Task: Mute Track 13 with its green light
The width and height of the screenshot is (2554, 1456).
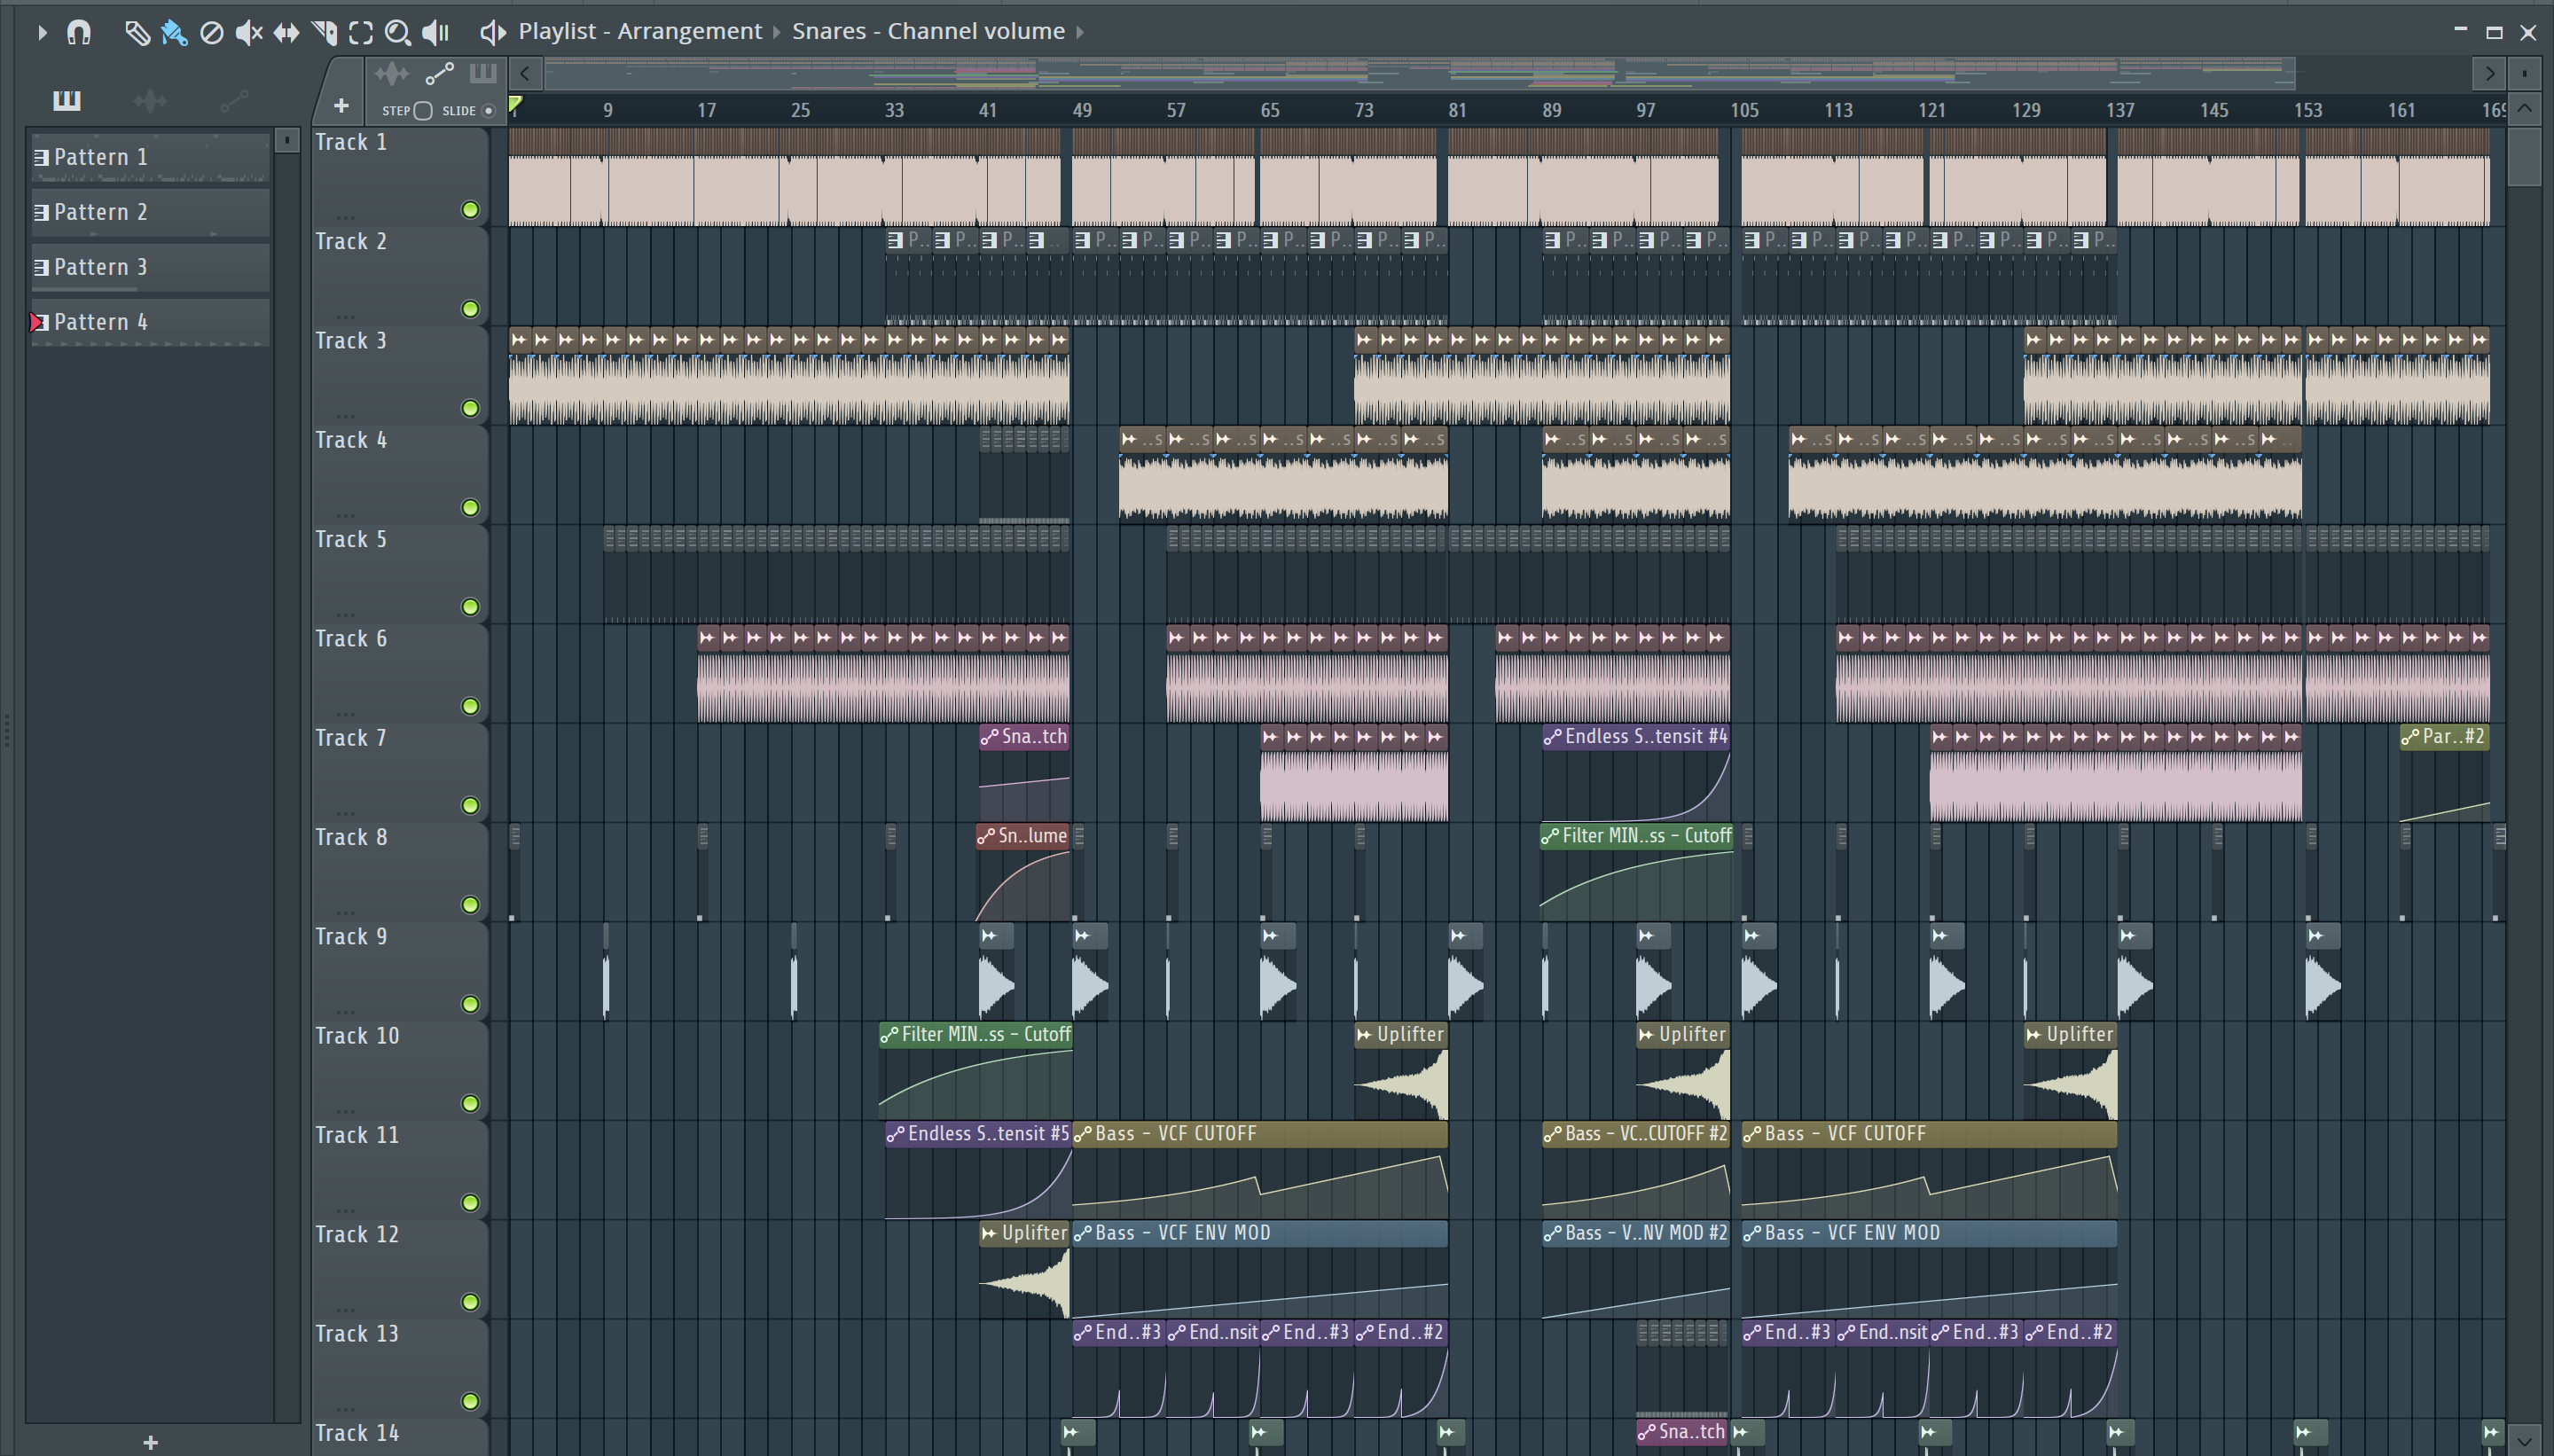Action: (470, 1401)
